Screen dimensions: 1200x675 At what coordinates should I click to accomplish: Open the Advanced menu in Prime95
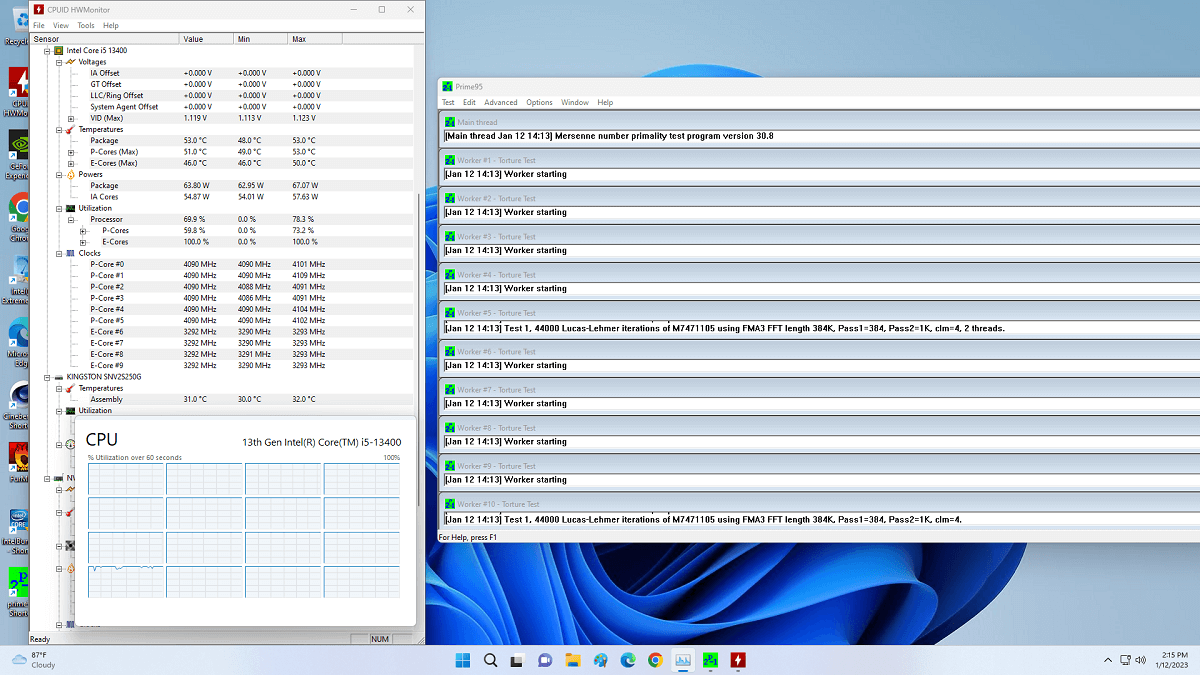(501, 102)
